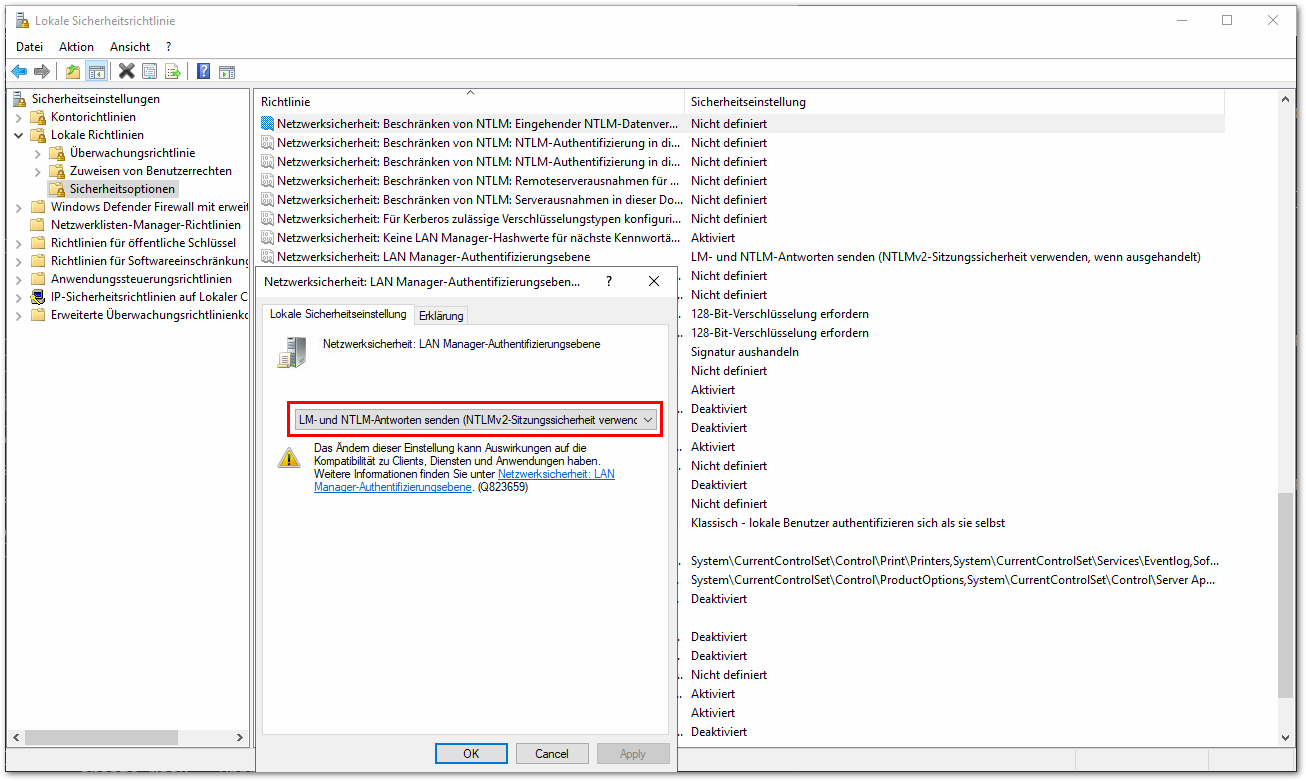Switch to the Erklärung tab
Screen dimensions: 1306x781
tap(441, 316)
